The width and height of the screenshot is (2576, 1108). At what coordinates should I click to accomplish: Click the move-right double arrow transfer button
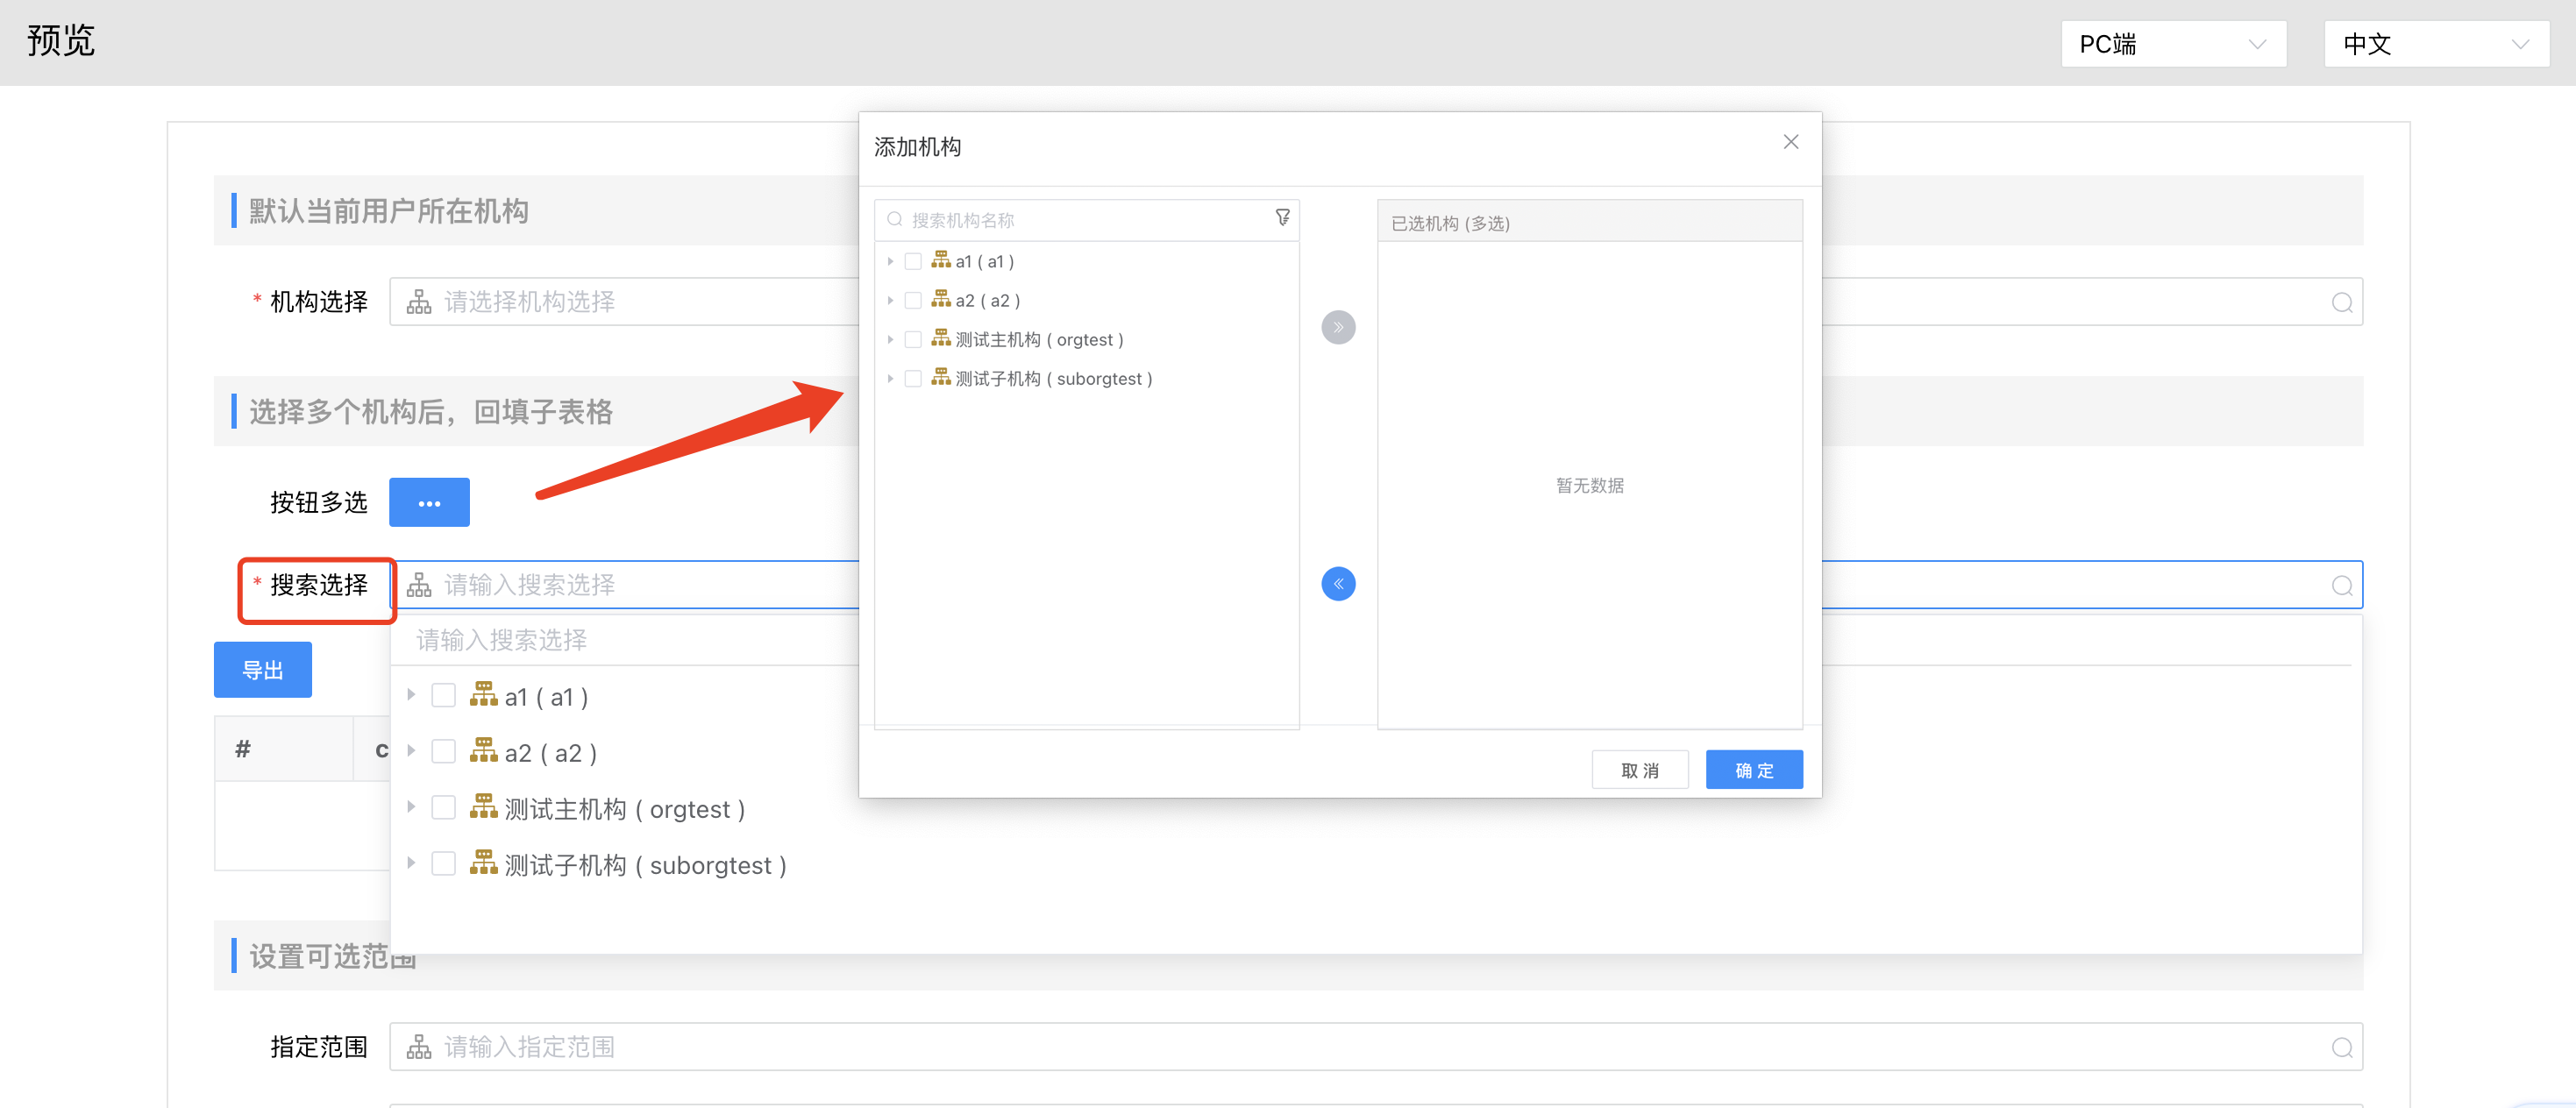click(1338, 328)
